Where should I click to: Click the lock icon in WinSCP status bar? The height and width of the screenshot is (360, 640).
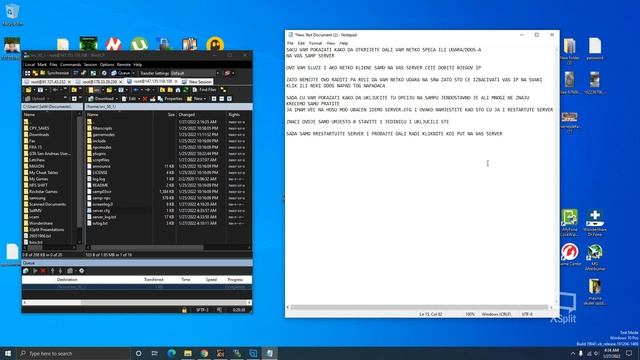(x=184, y=310)
